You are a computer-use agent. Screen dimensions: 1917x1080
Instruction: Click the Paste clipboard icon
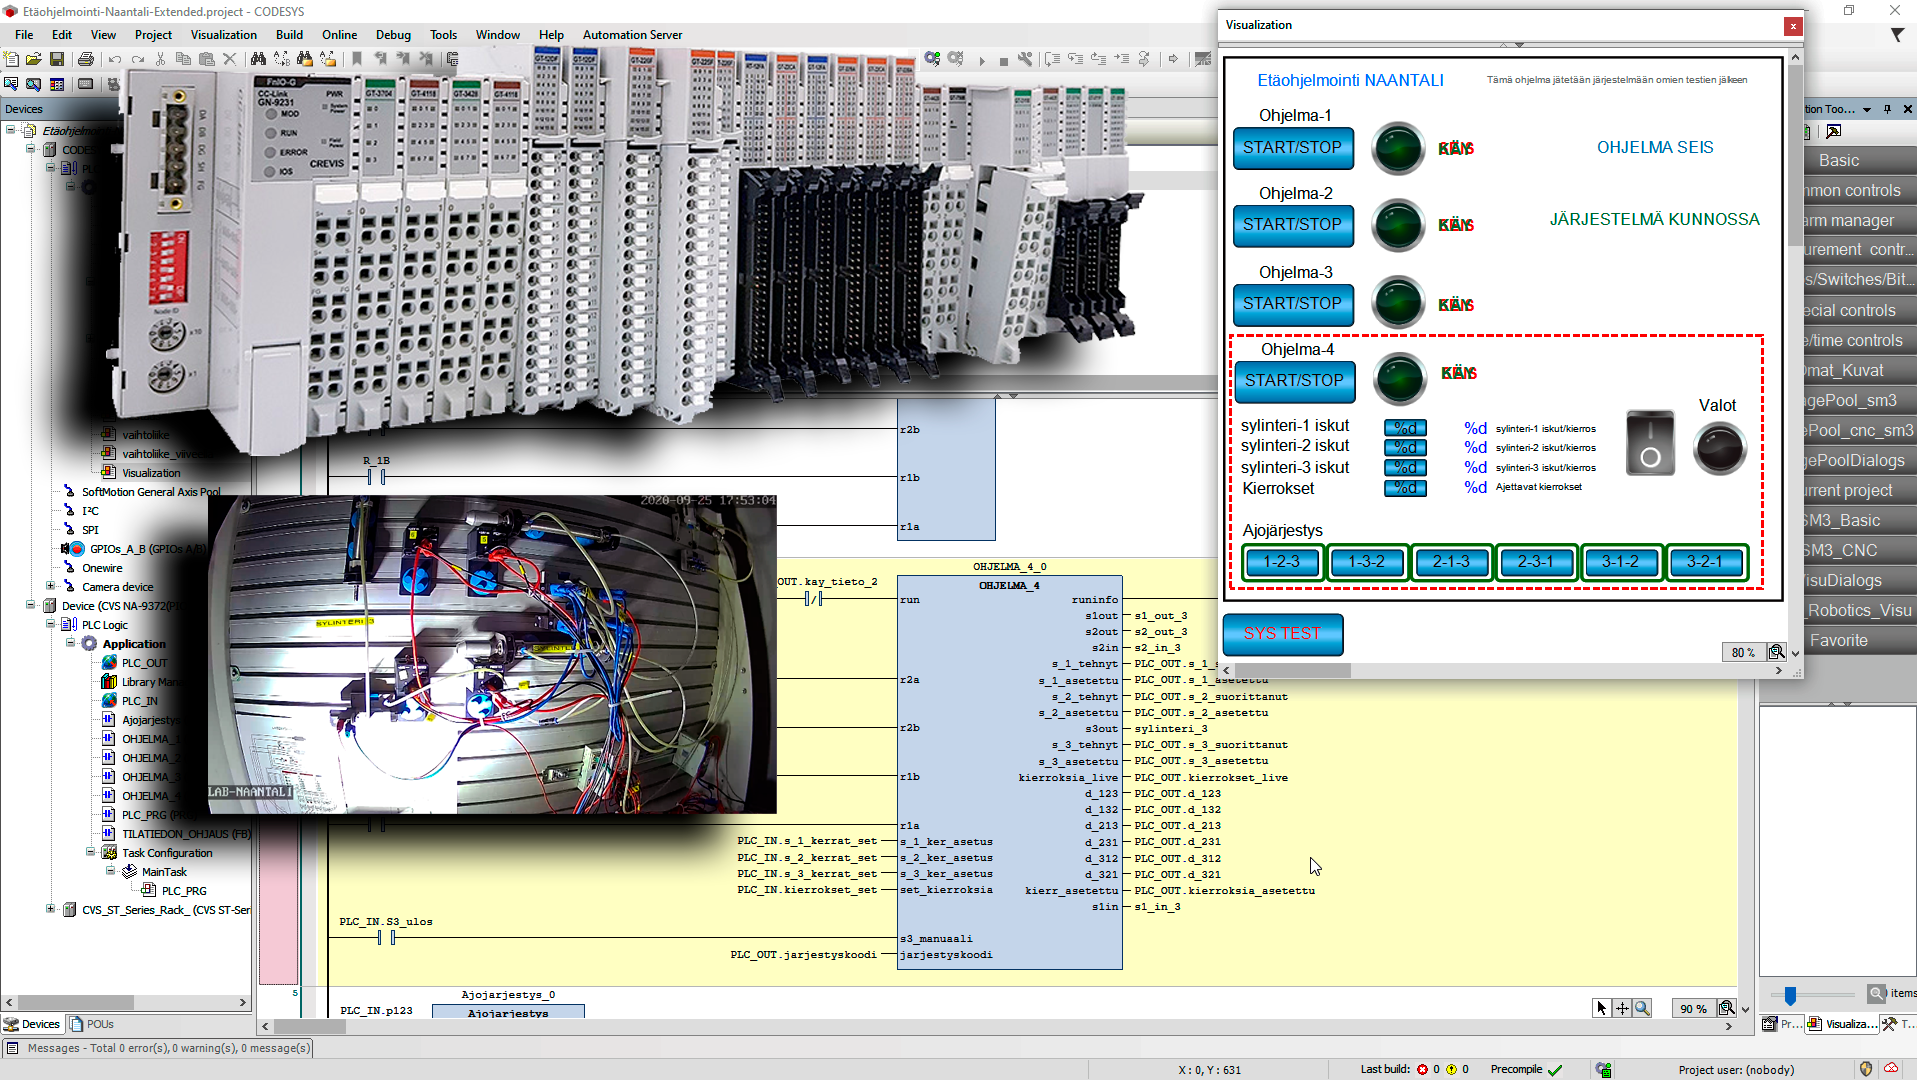click(207, 60)
